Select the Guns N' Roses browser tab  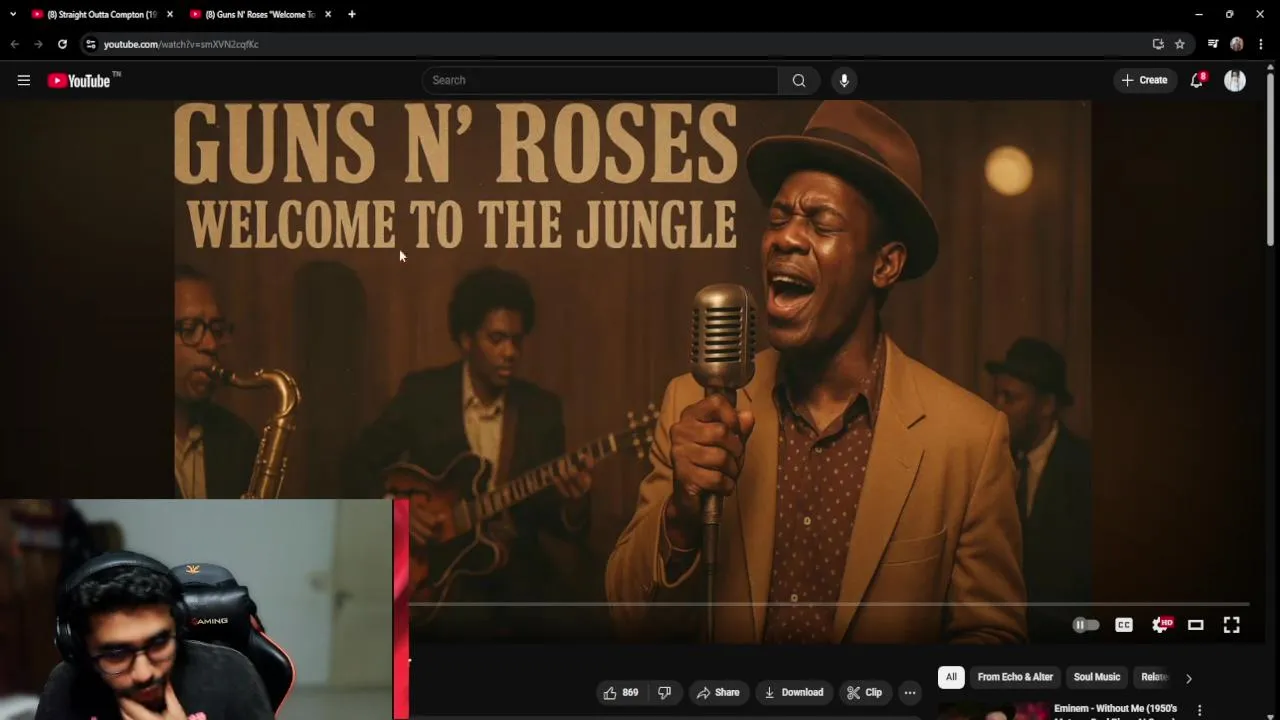point(260,14)
